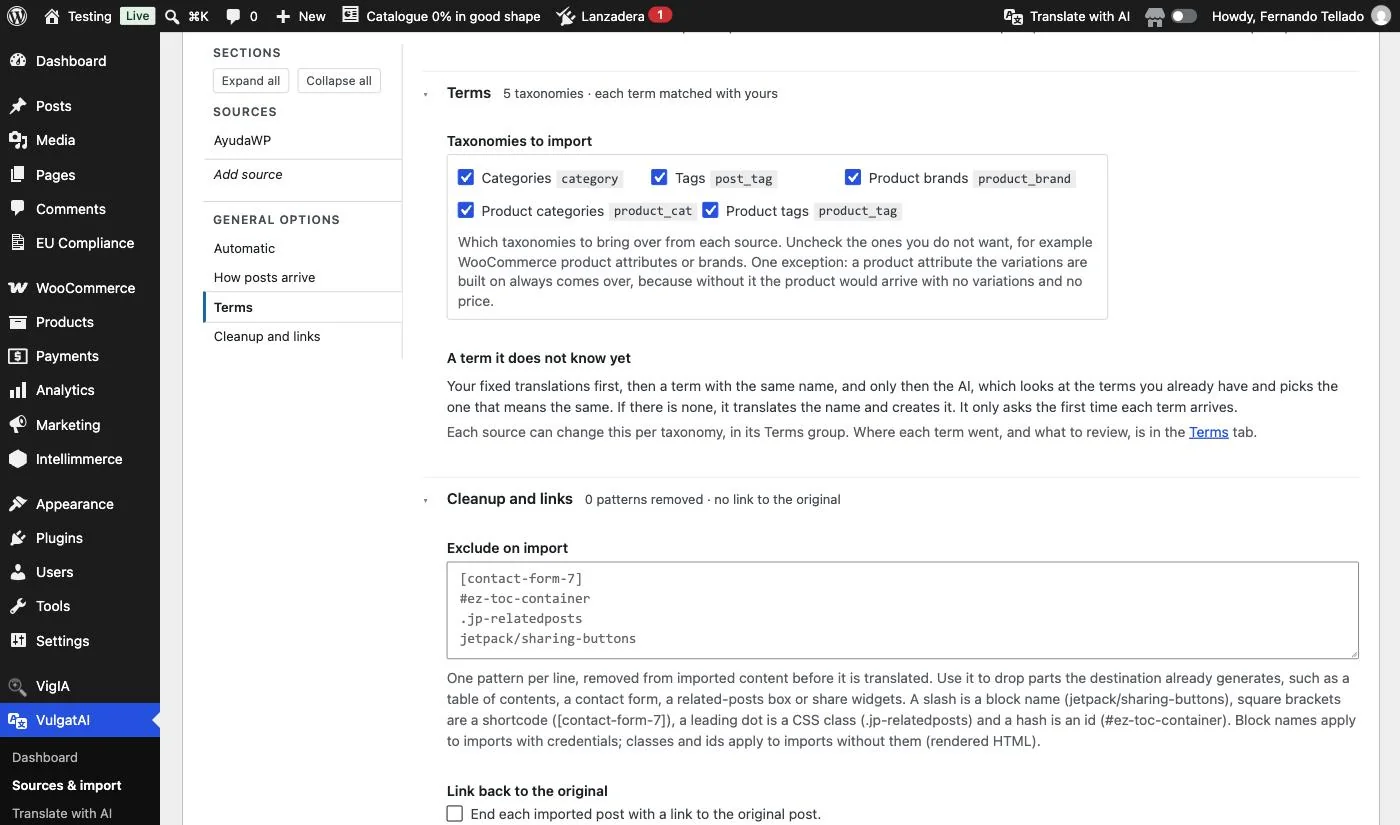This screenshot has width=1400, height=825.
Task: Click Expand all sections button
Action: pos(251,81)
